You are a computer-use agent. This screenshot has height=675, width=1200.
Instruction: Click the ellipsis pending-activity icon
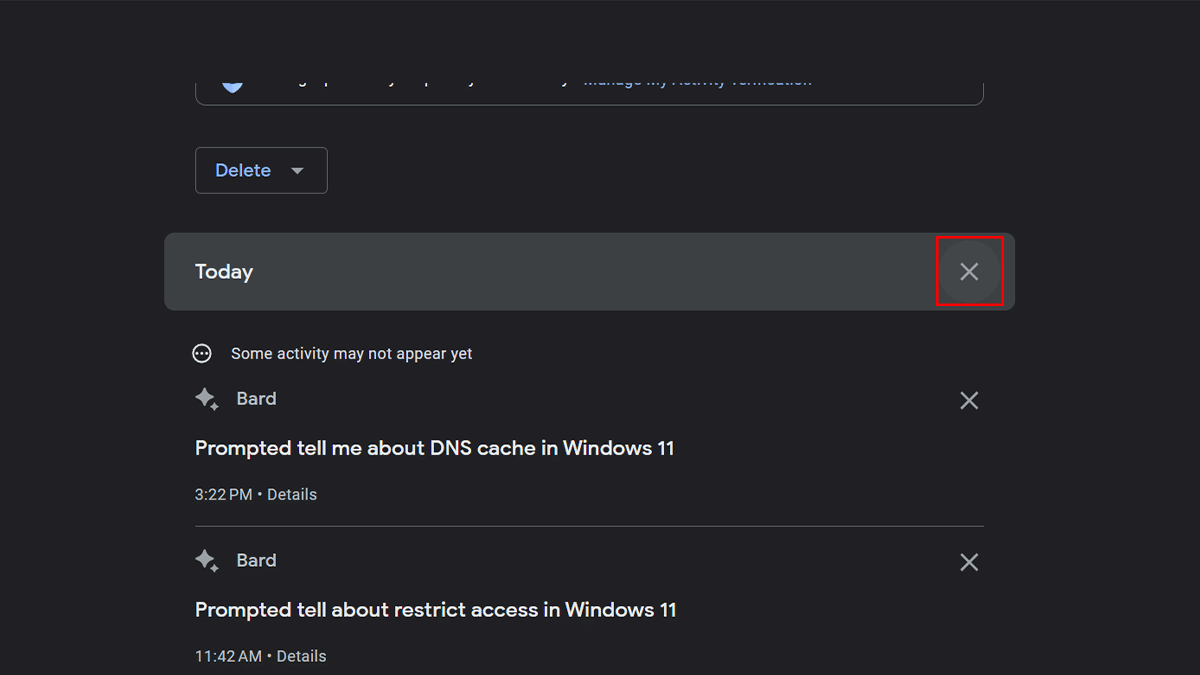click(x=202, y=353)
